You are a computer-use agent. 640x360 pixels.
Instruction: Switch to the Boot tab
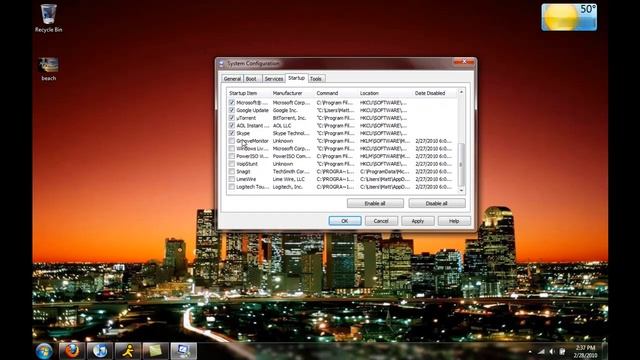point(251,79)
